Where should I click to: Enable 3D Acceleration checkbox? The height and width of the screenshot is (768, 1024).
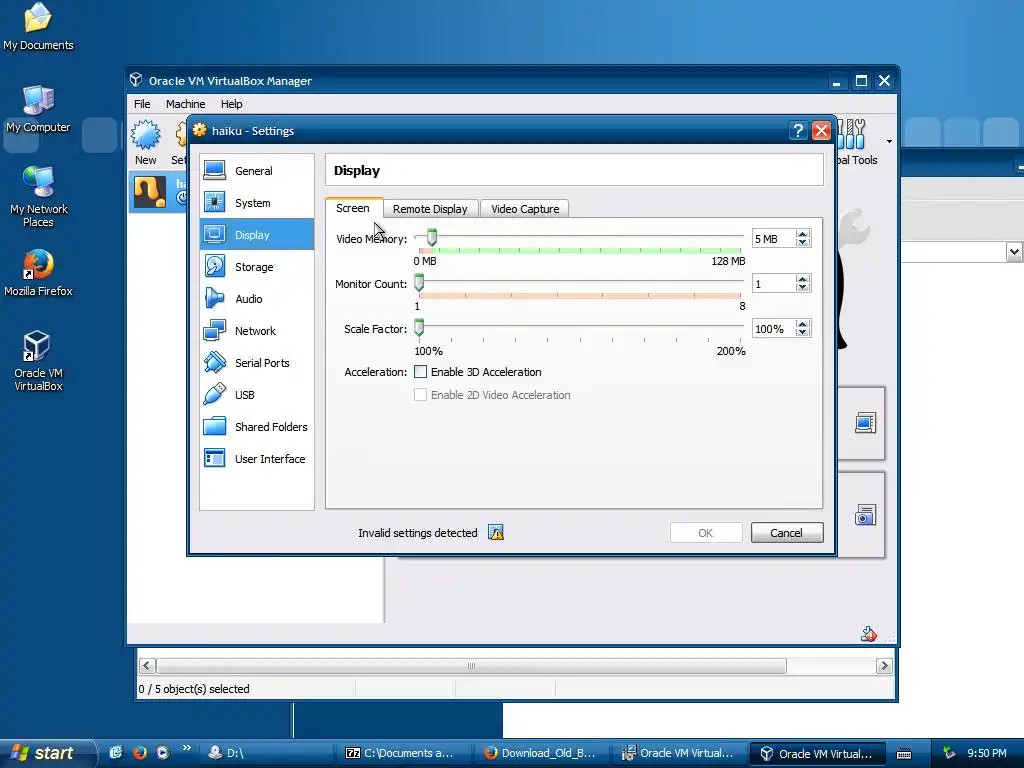[x=421, y=372]
